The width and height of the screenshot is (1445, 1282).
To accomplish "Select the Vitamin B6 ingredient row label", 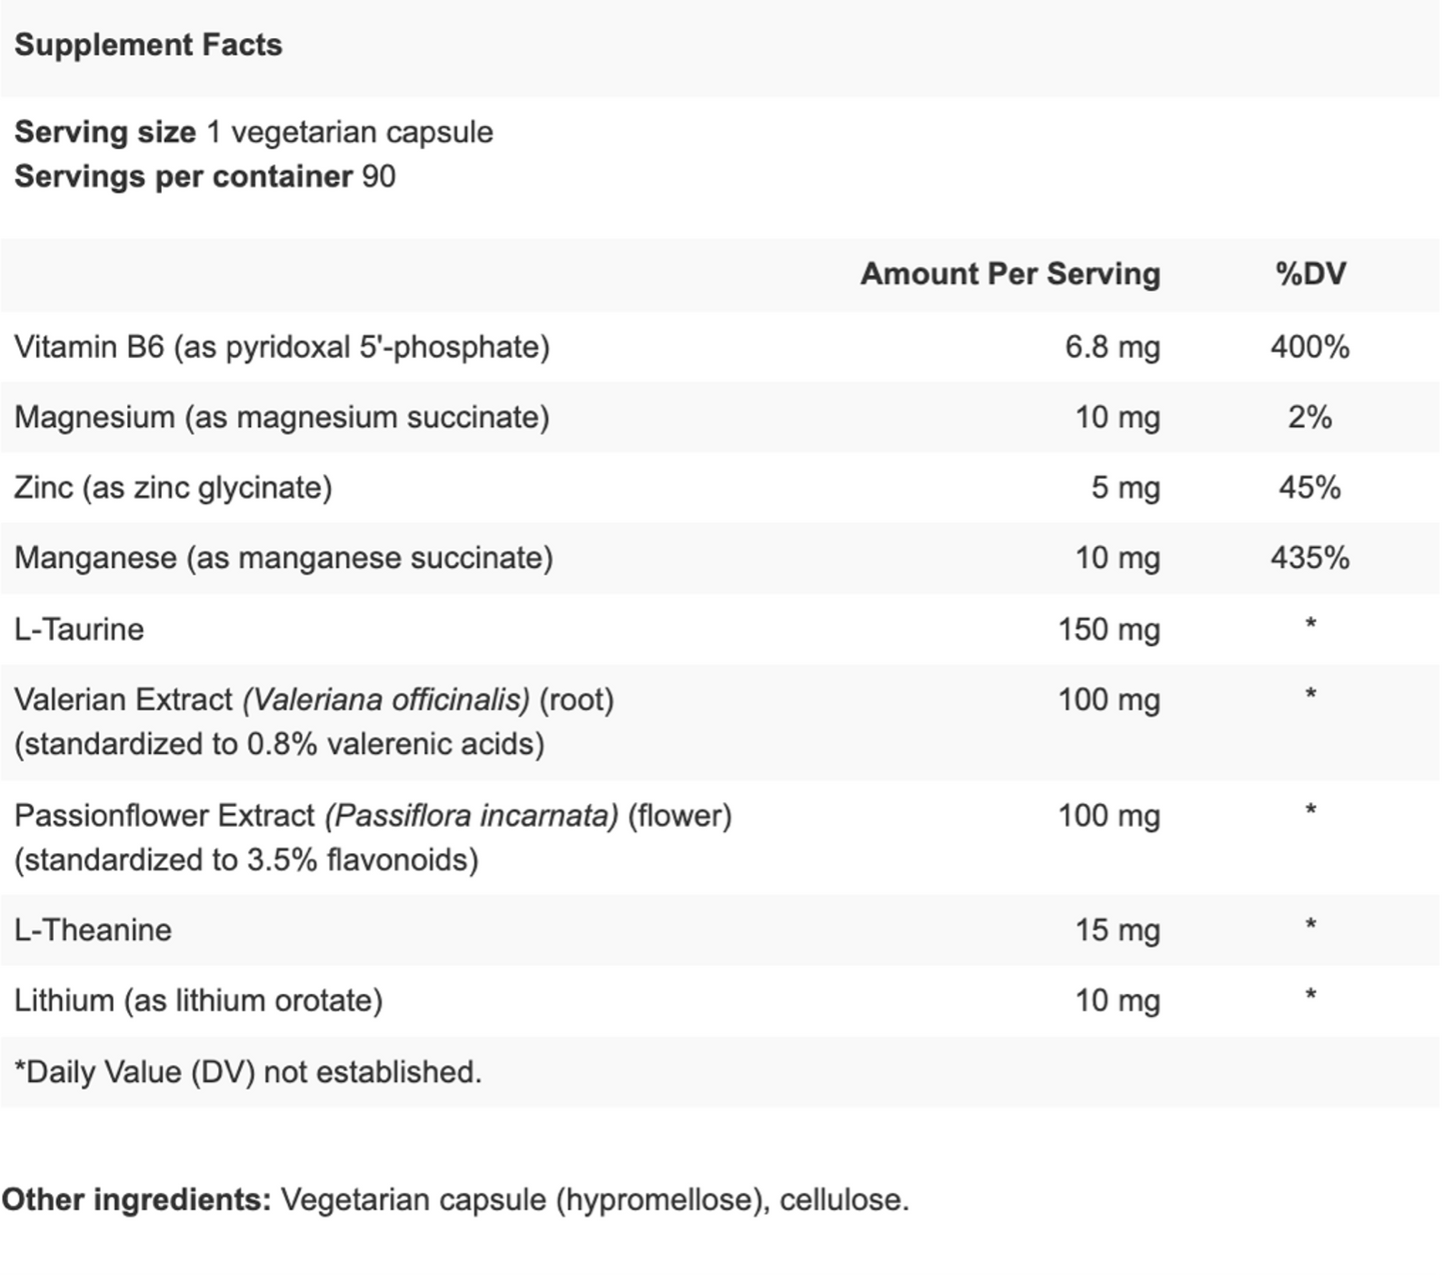I will (281, 347).
